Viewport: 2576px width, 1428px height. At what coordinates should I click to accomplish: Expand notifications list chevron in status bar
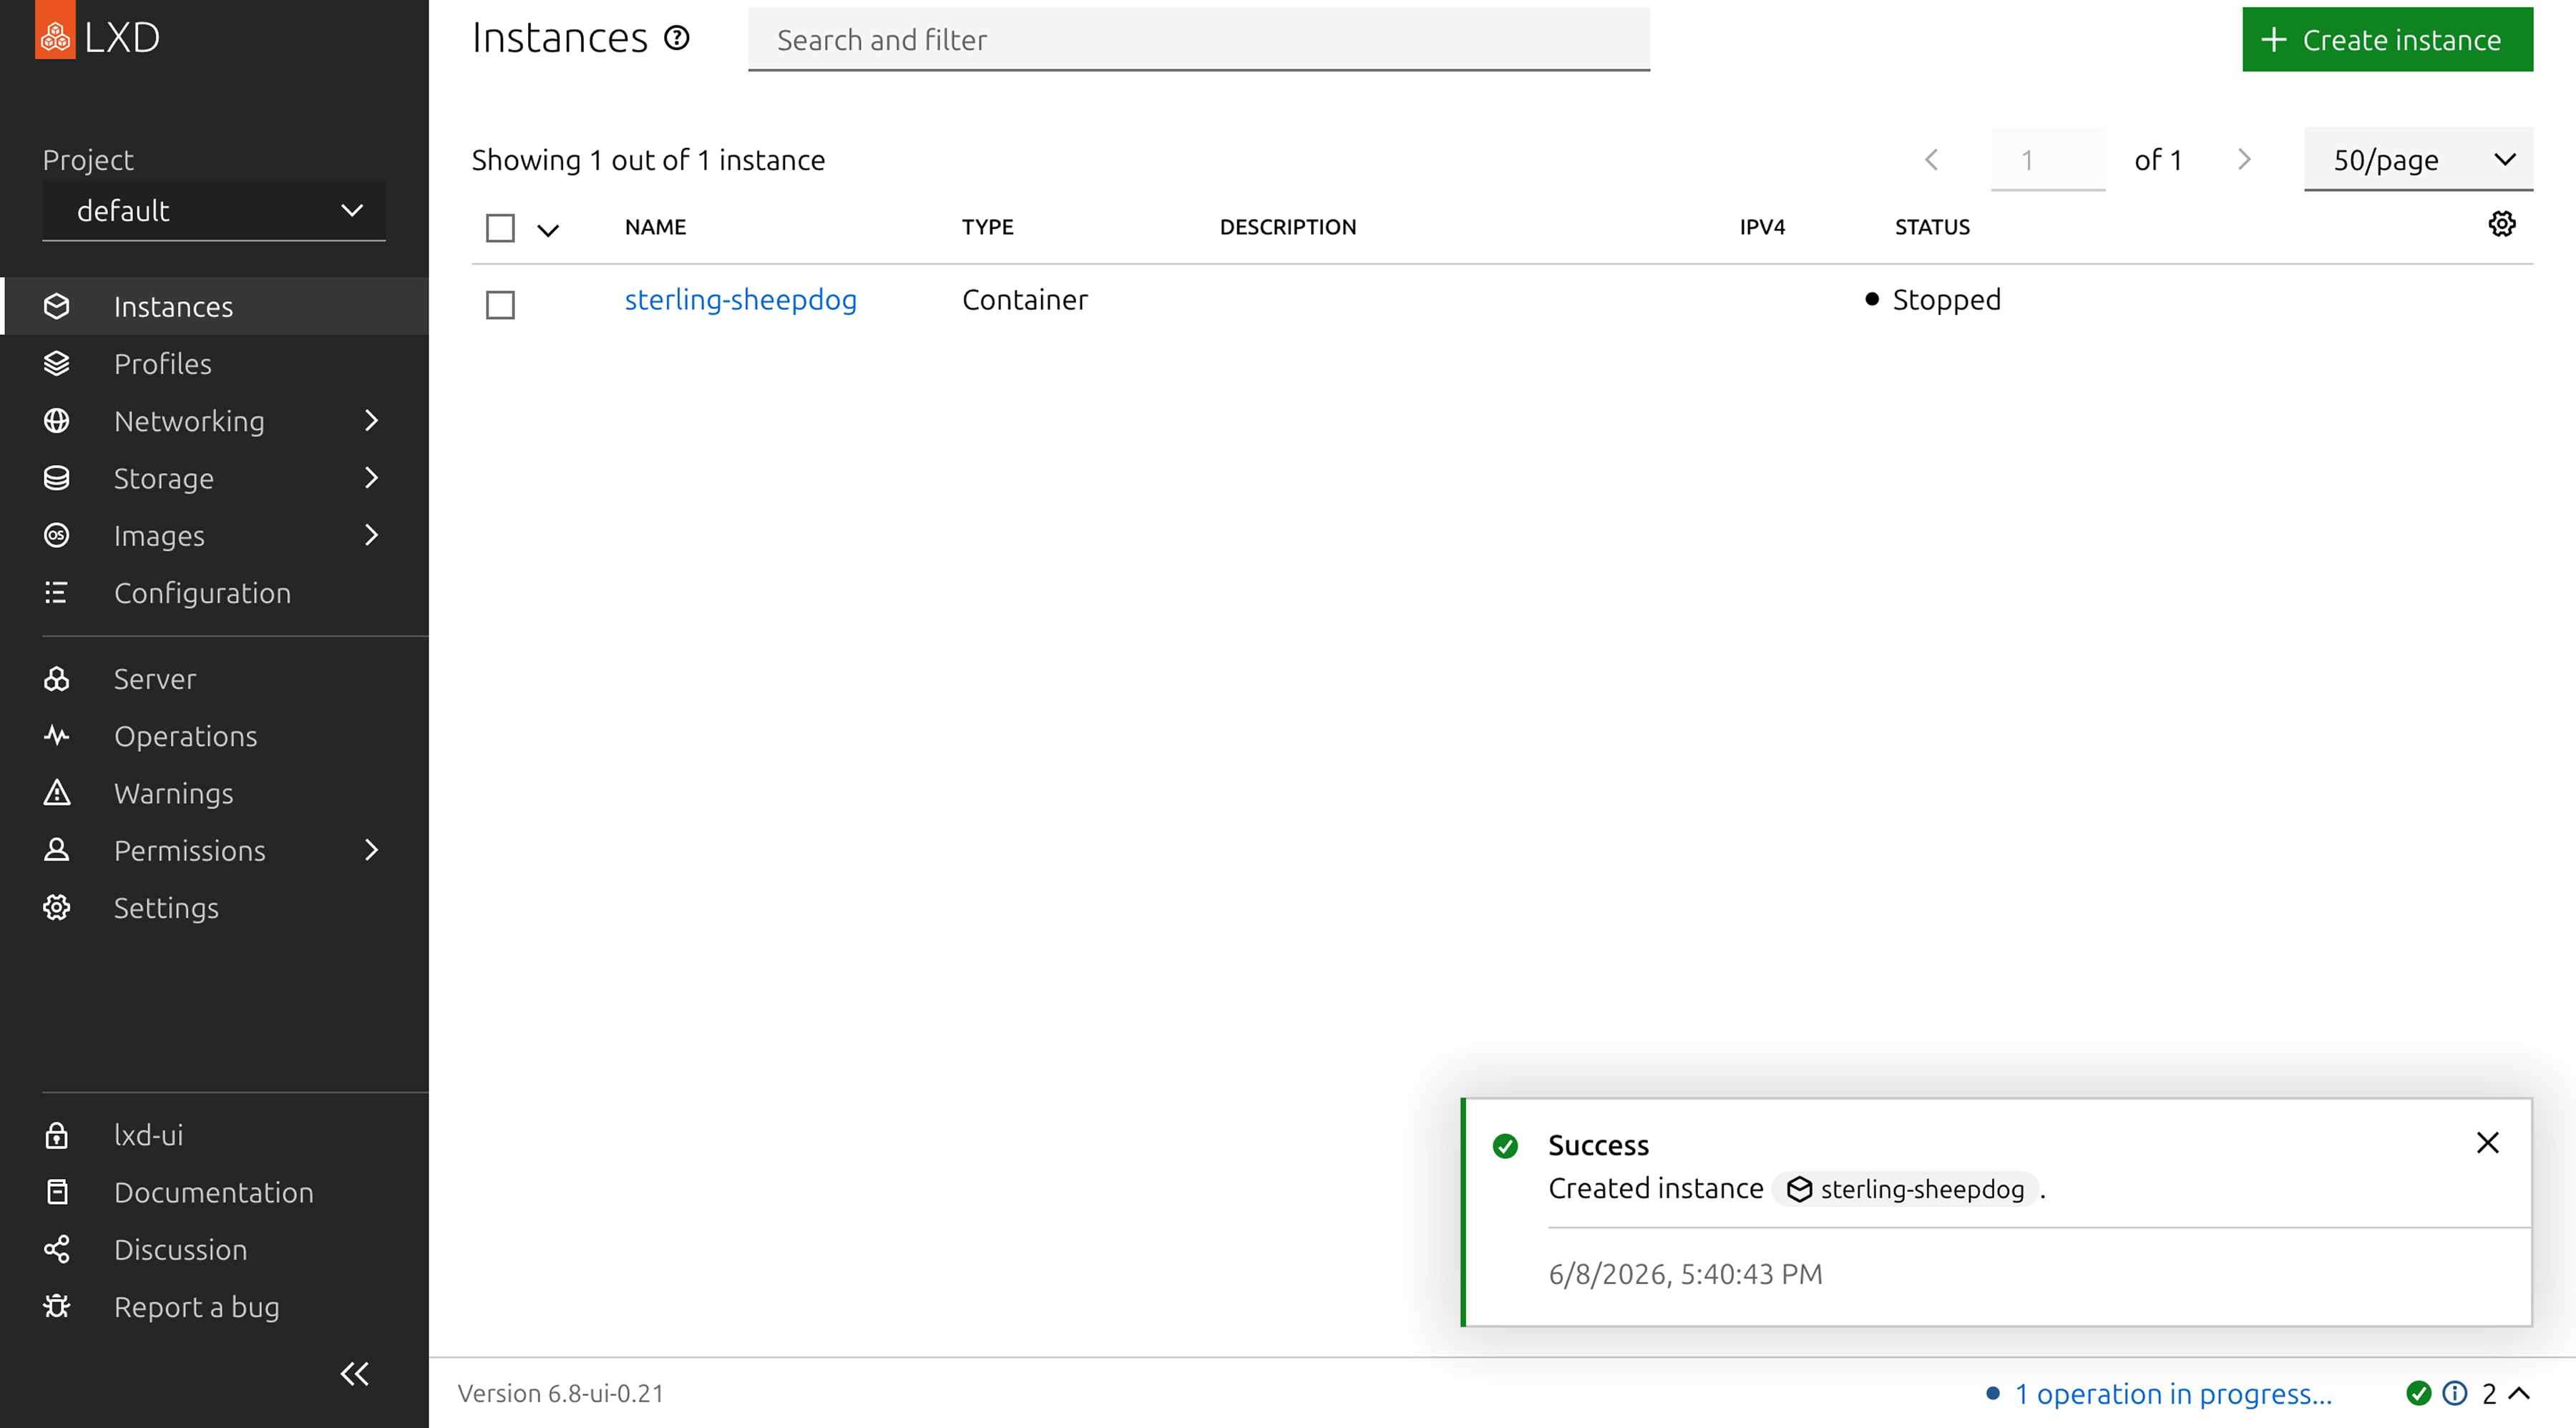(x=2520, y=1393)
